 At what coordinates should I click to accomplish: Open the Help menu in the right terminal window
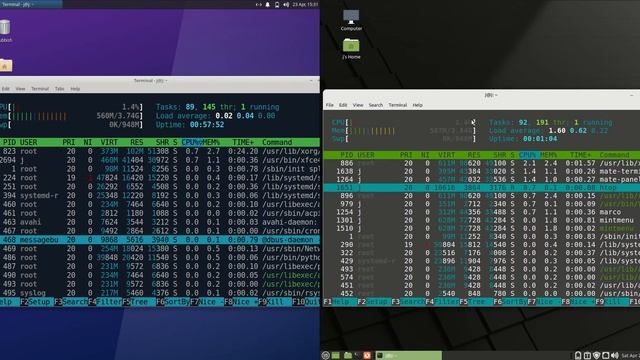(417, 105)
